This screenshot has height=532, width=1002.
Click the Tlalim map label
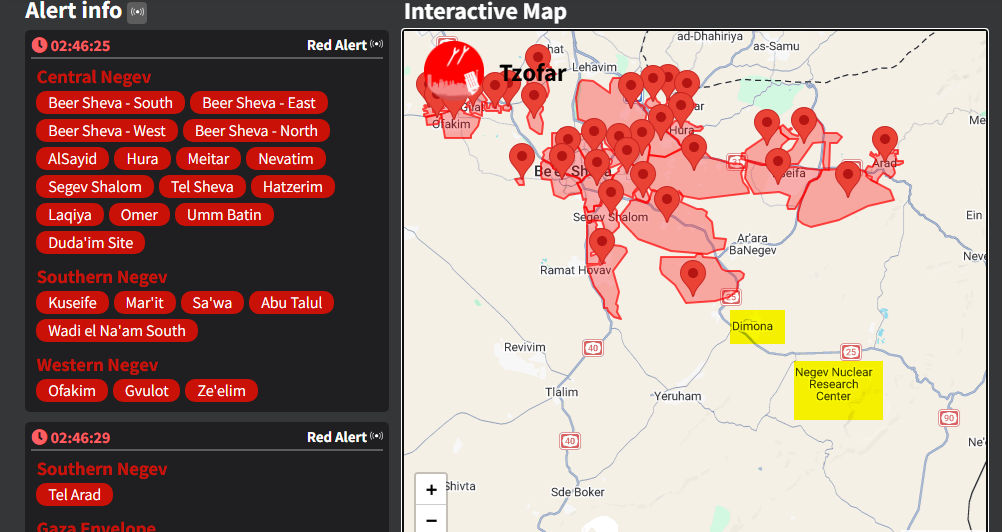tap(562, 392)
